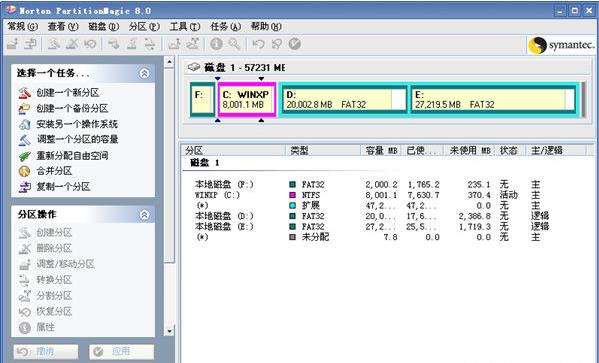Click the orange icon beside 合并分区
This screenshot has width=599, height=363.
click(x=24, y=171)
